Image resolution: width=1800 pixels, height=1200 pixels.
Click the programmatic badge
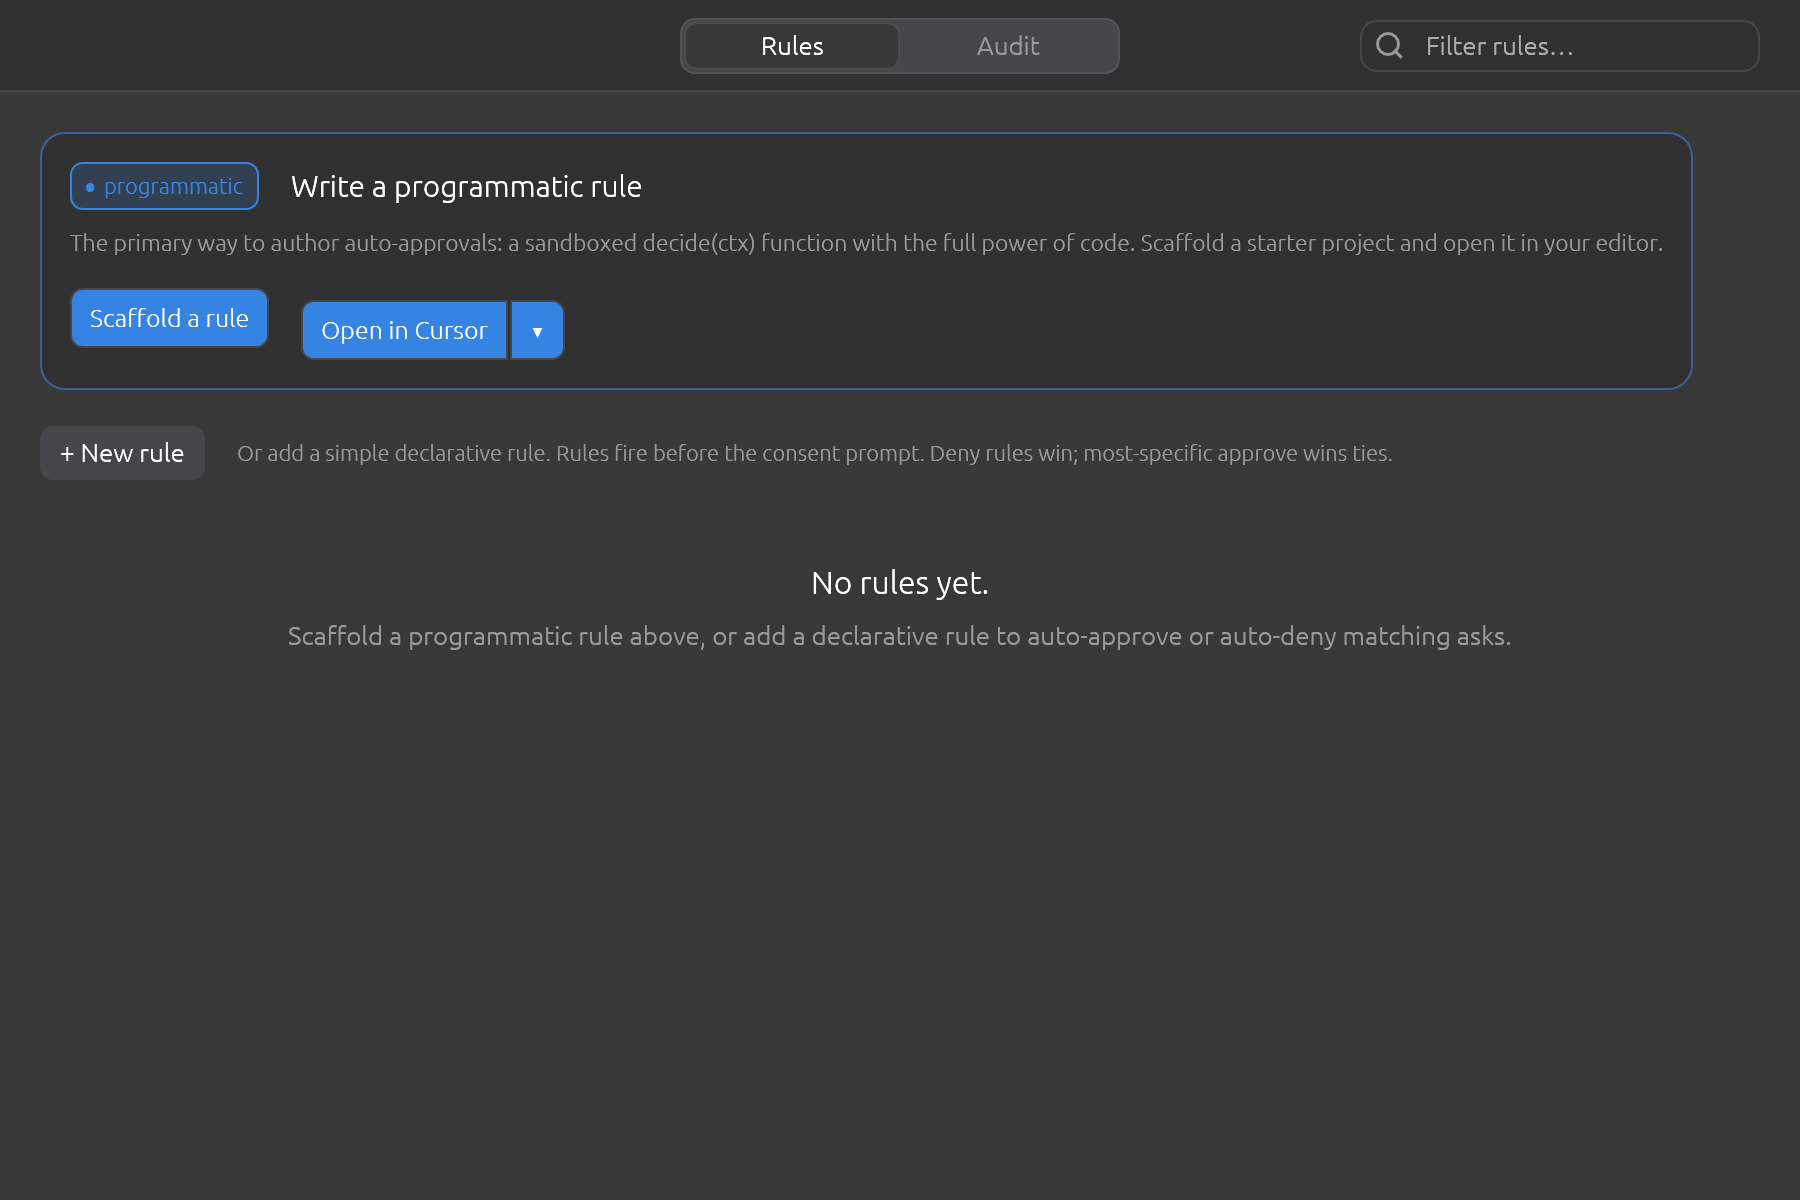point(164,186)
